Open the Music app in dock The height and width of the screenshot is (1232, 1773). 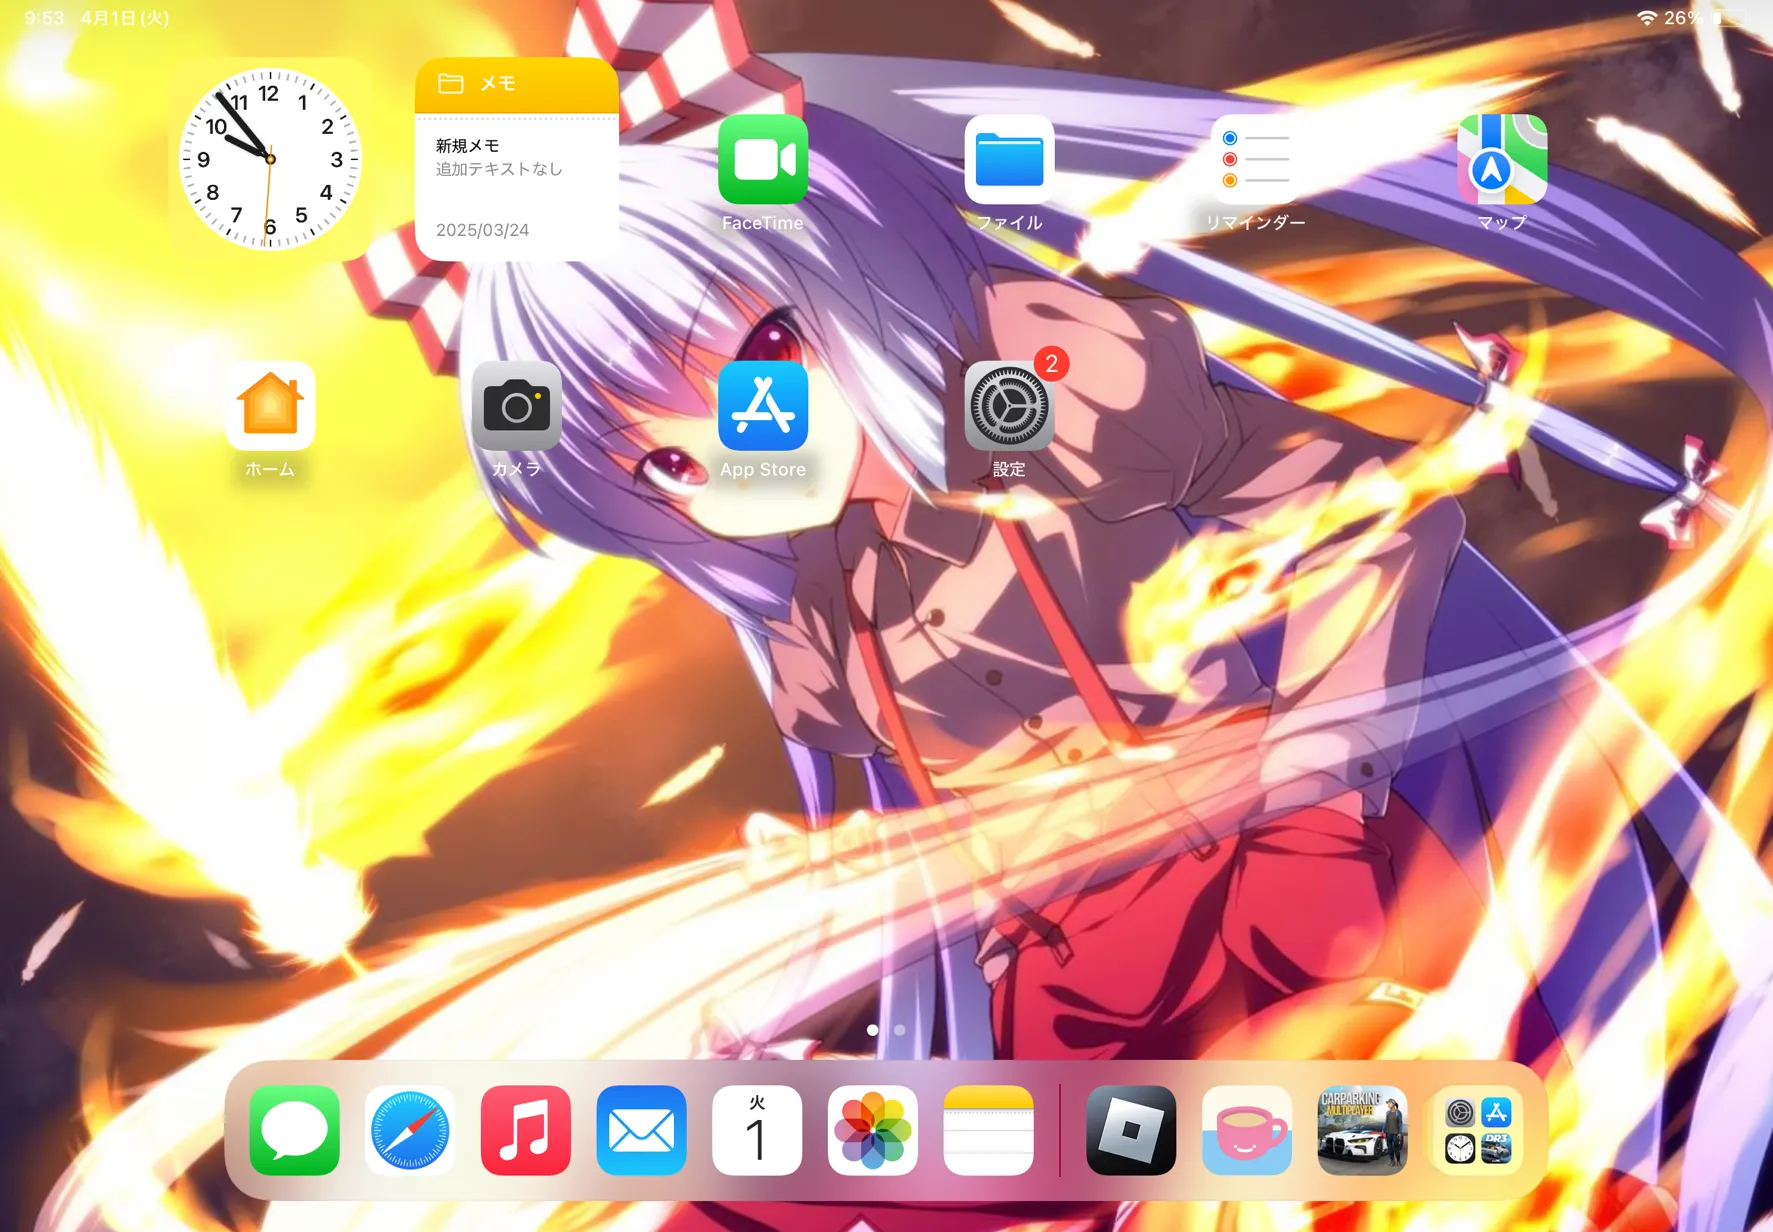526,1130
